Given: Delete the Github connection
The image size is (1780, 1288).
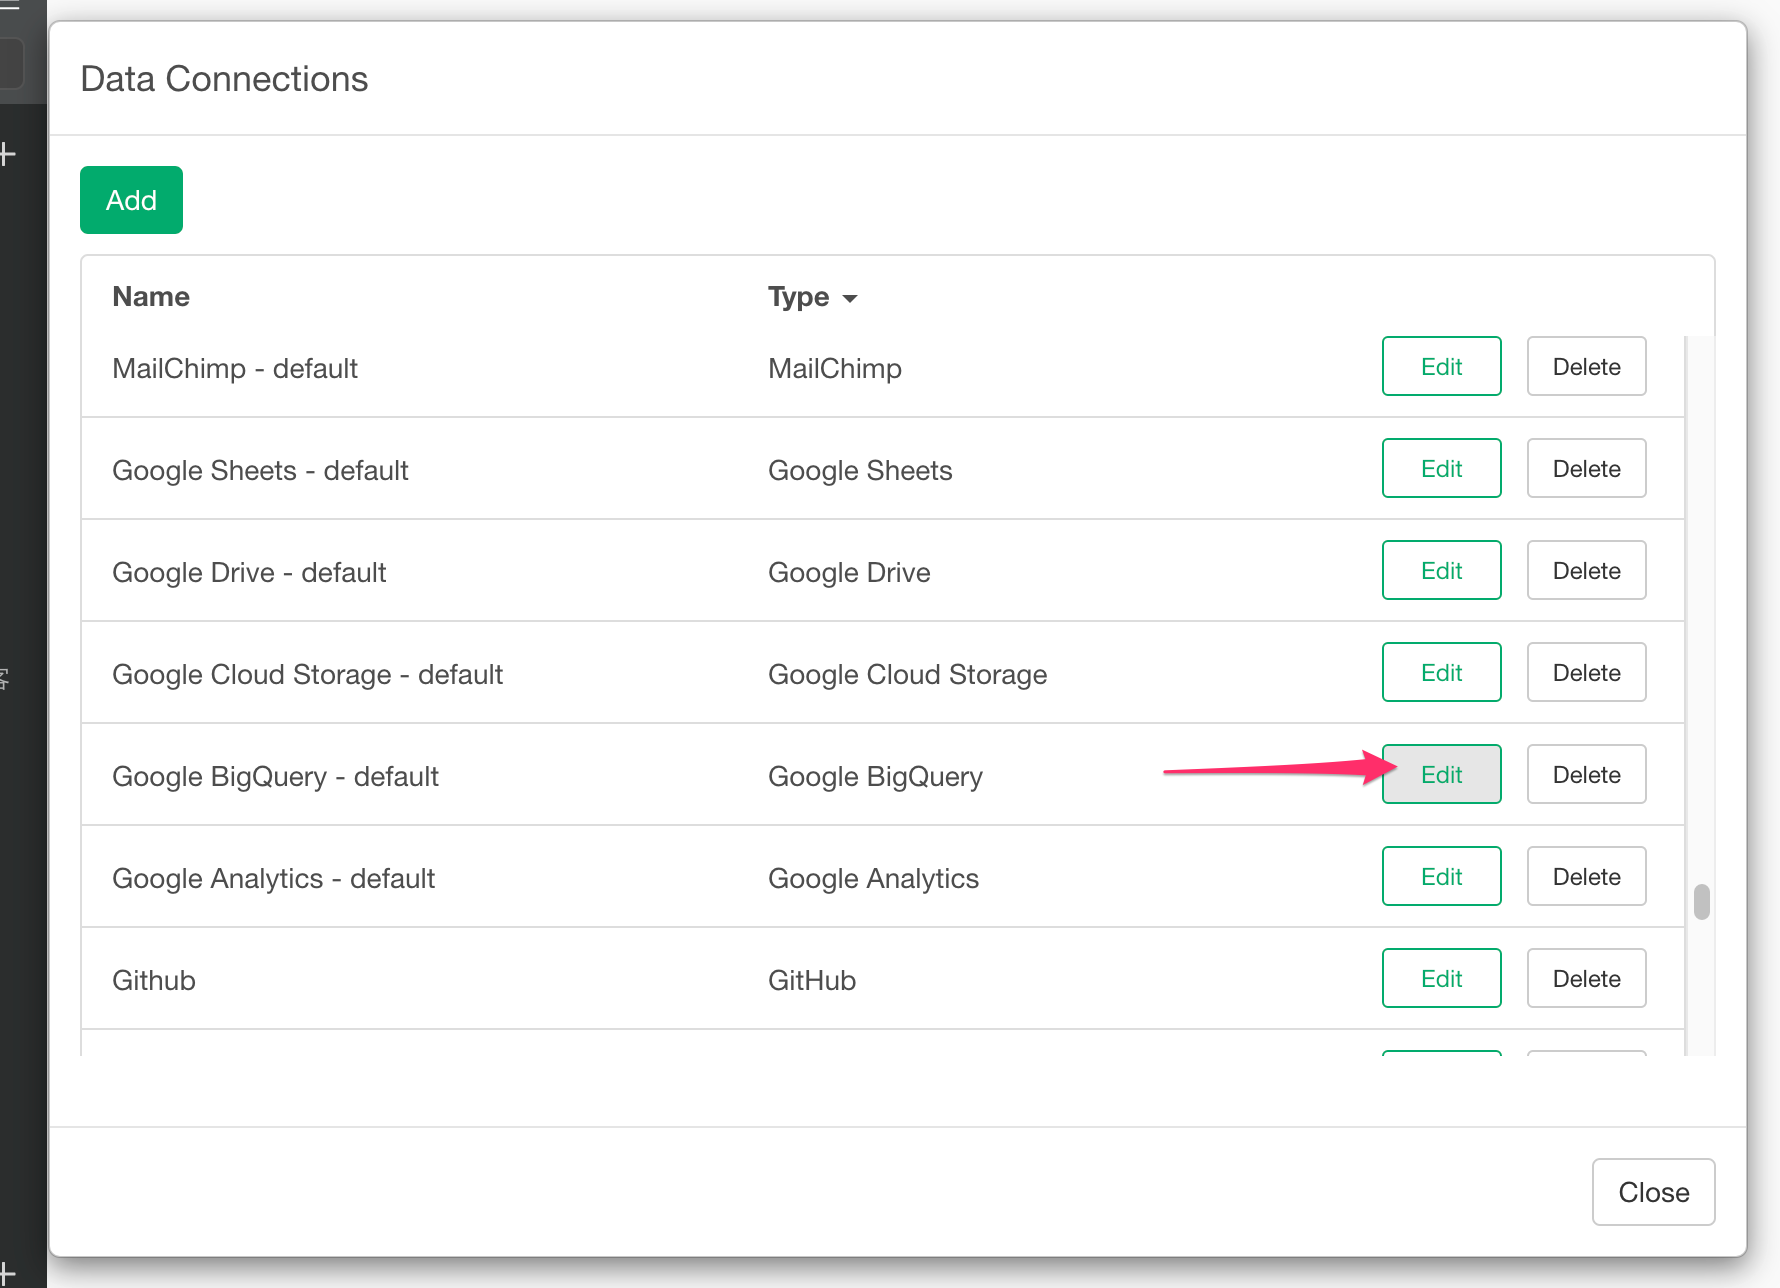Looking at the screenshot, I should (1586, 978).
